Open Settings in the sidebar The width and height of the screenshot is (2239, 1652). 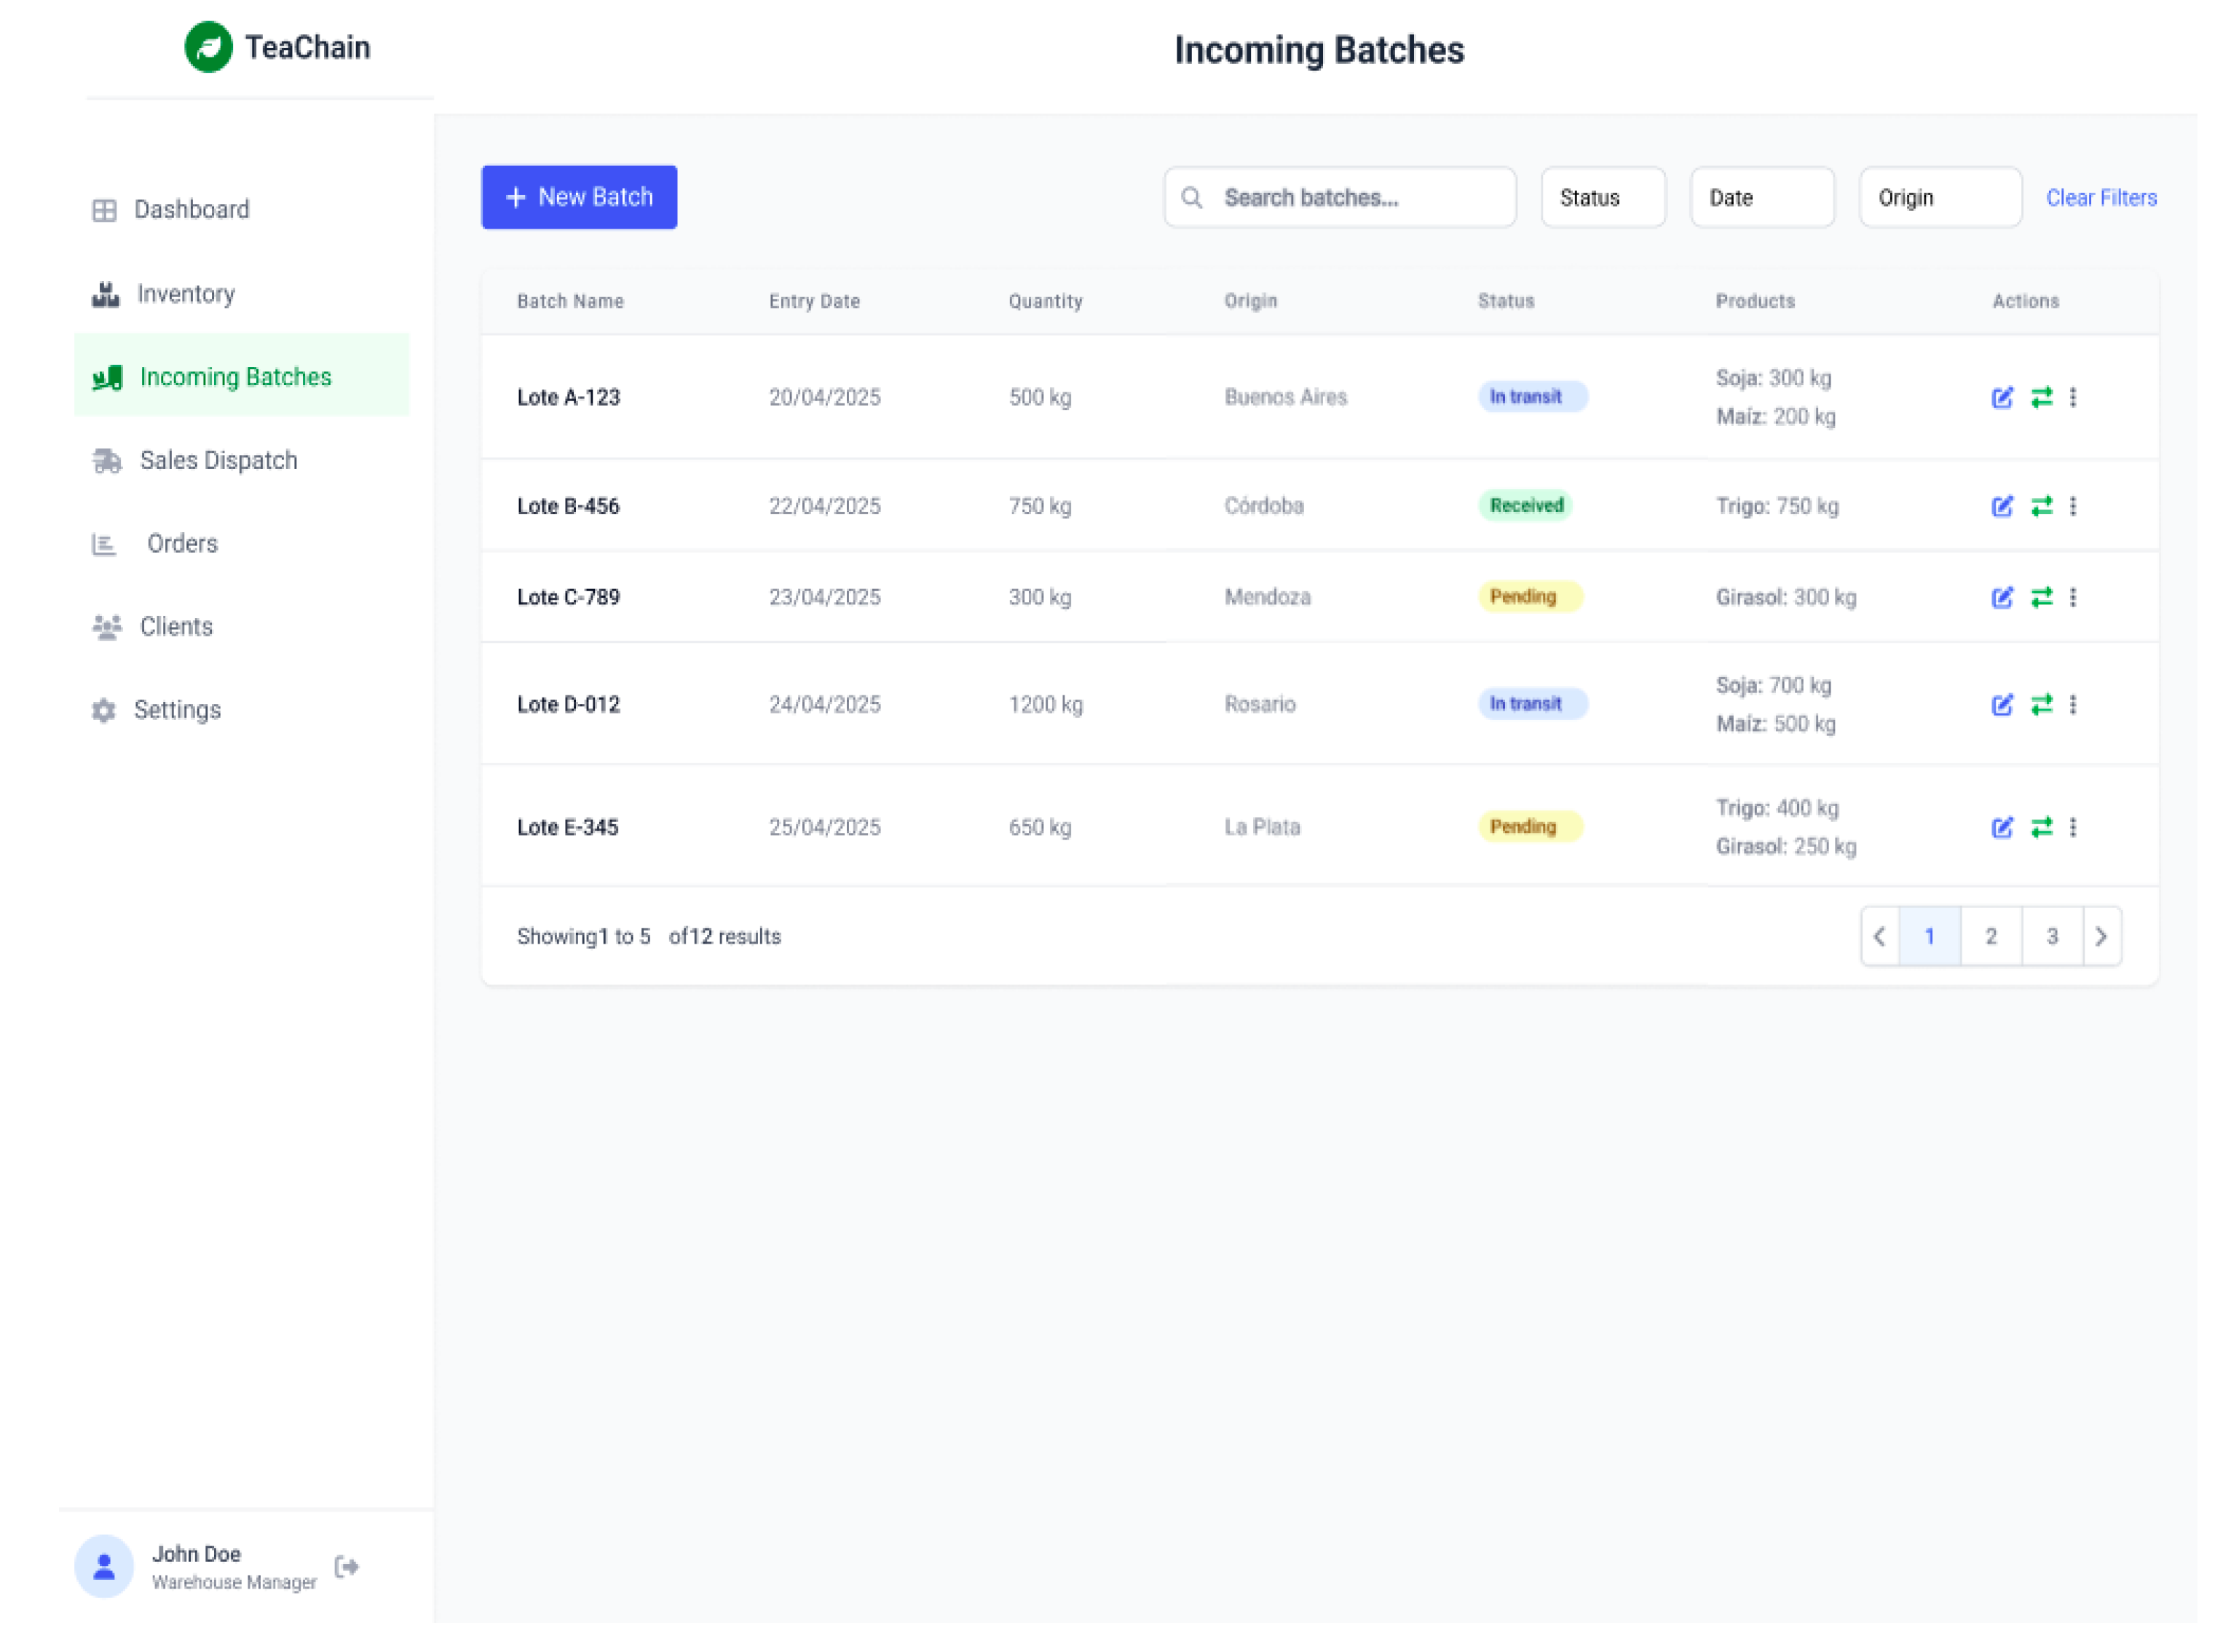click(x=177, y=710)
